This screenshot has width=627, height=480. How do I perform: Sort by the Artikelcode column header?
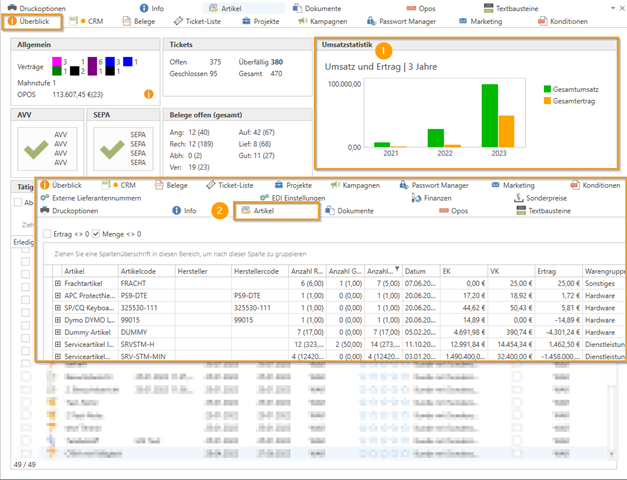pyautogui.click(x=140, y=270)
